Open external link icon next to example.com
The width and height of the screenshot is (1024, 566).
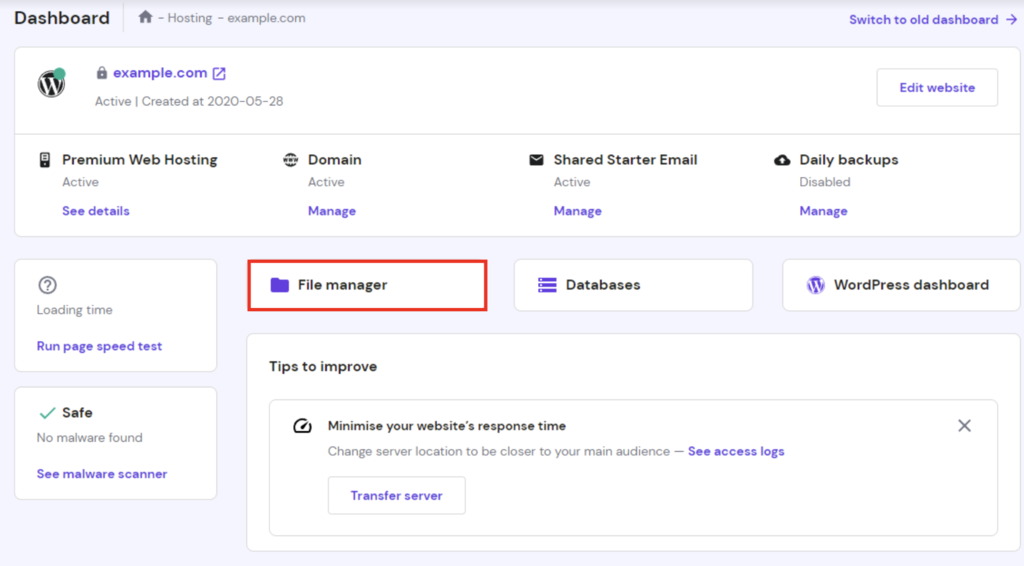(219, 73)
